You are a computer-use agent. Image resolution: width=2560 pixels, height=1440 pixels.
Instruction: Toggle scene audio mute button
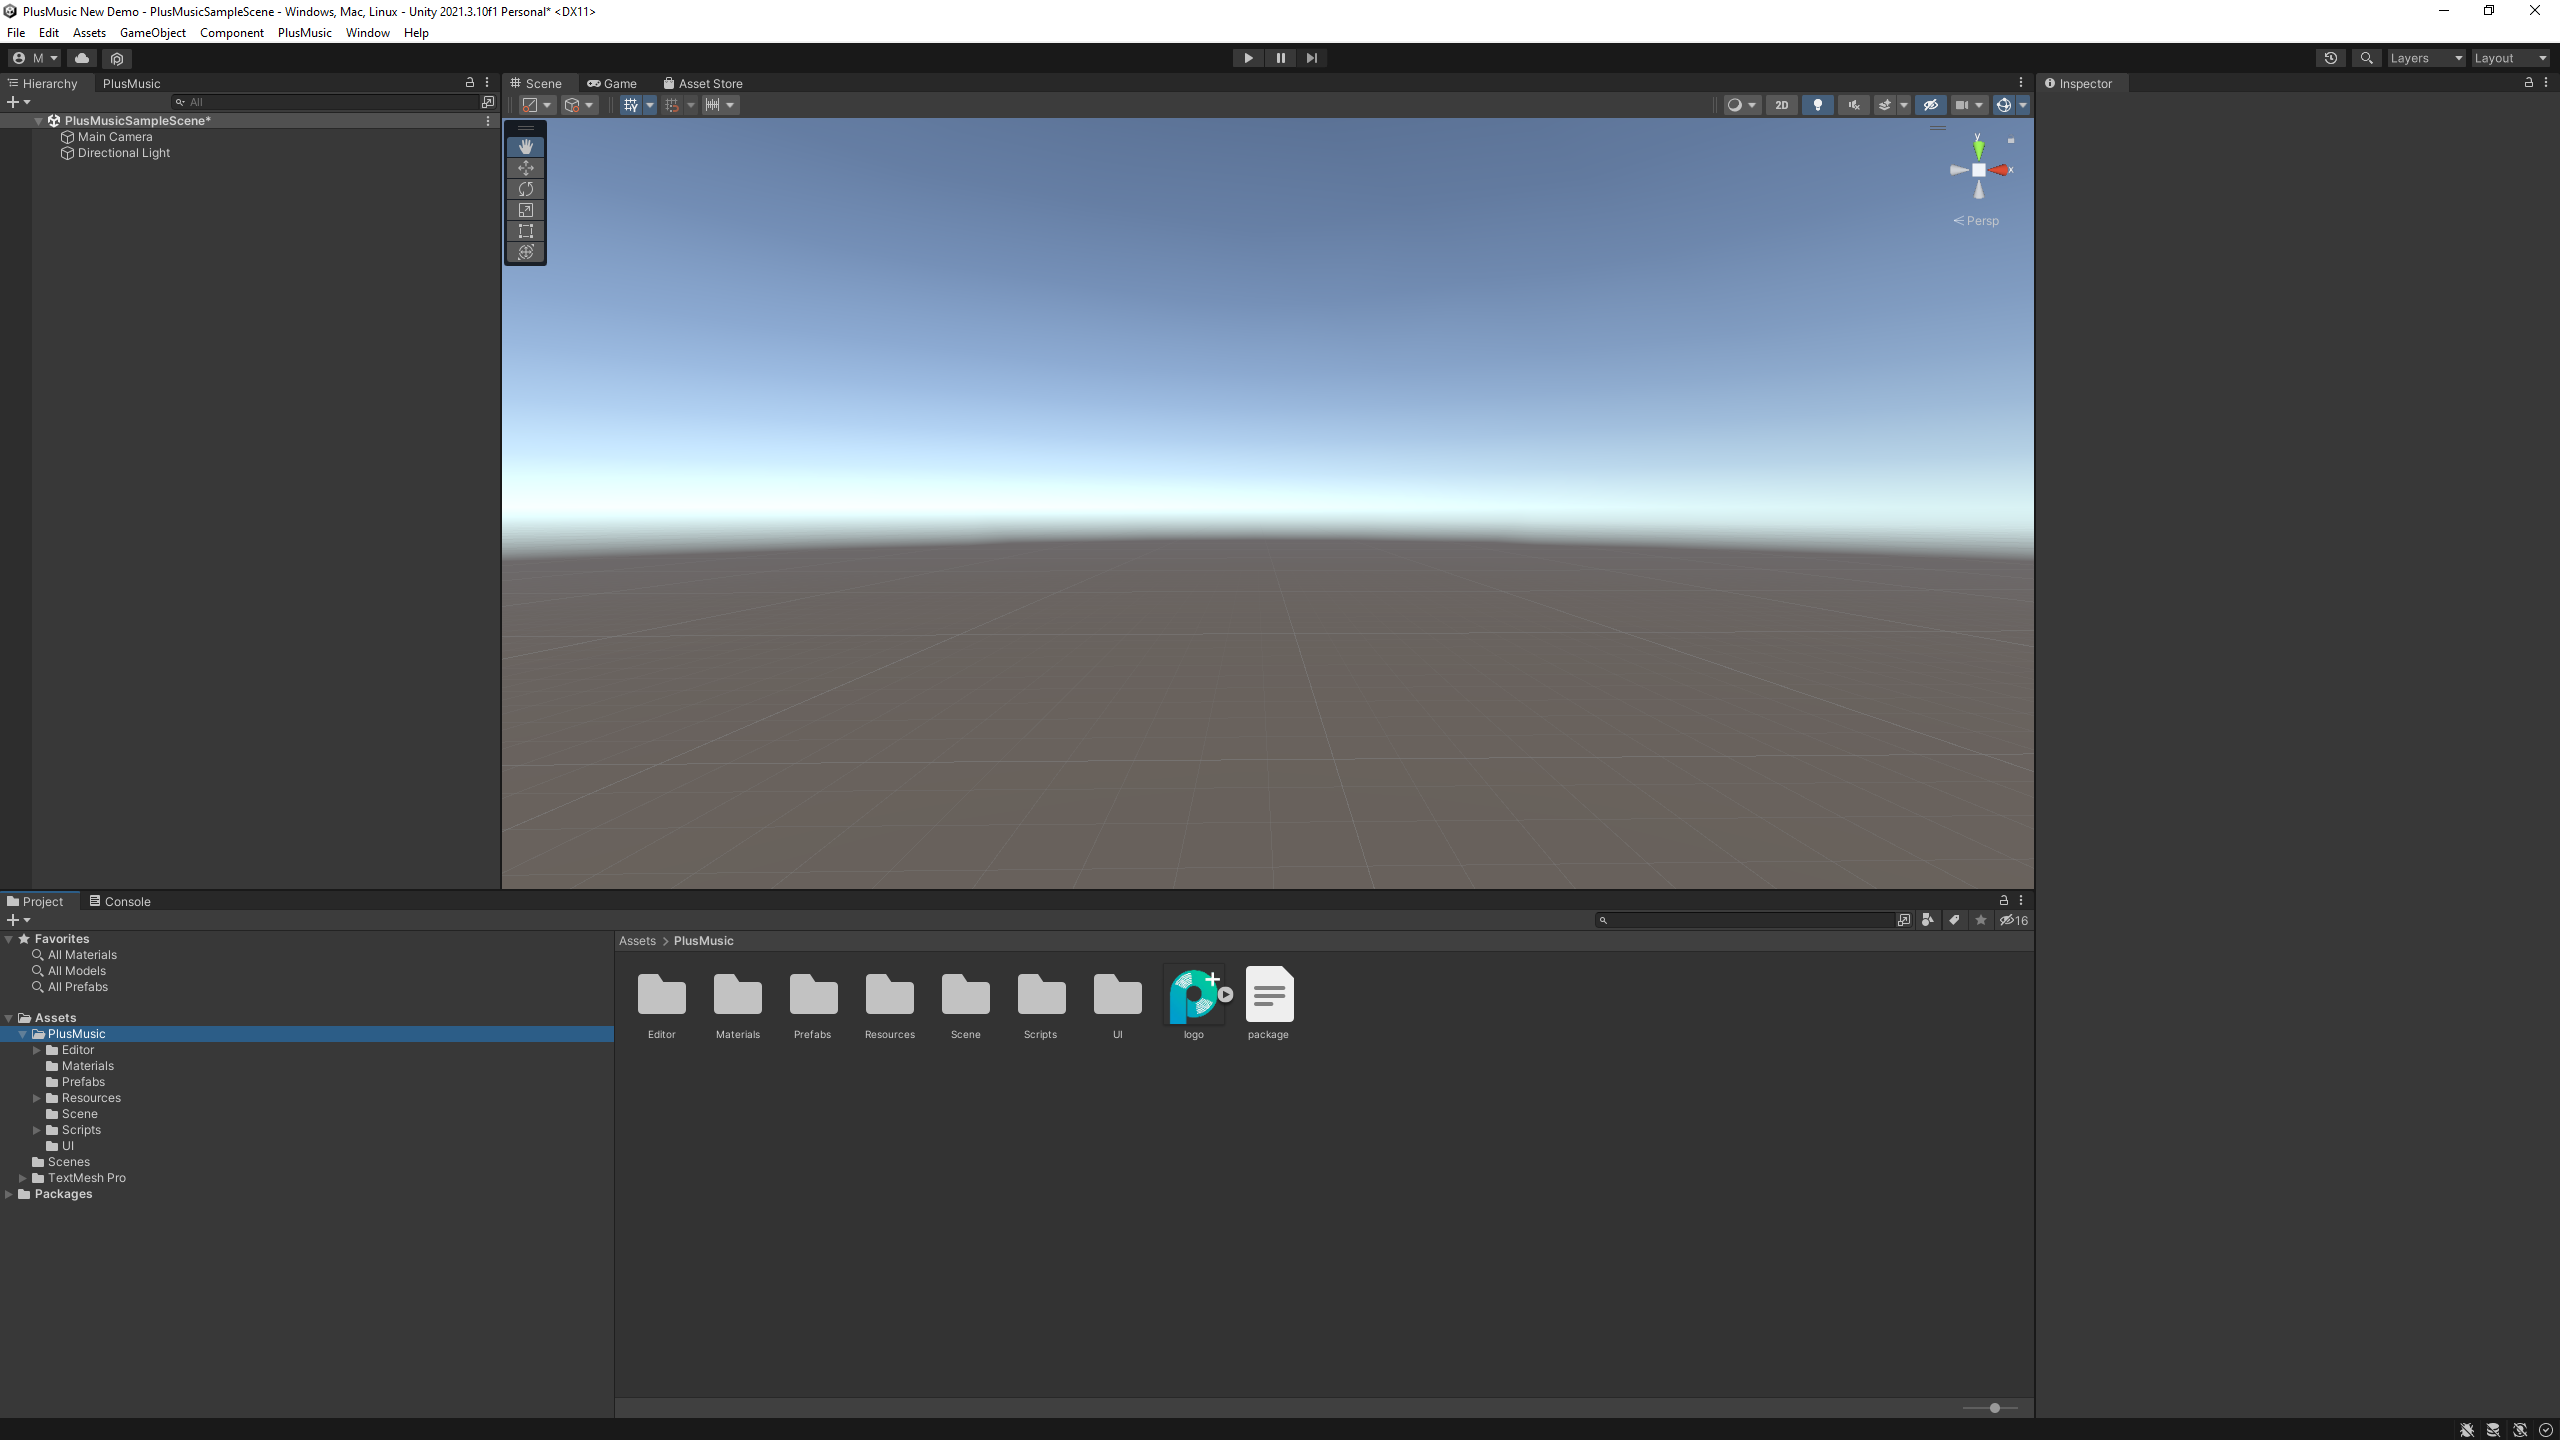pos(1853,105)
